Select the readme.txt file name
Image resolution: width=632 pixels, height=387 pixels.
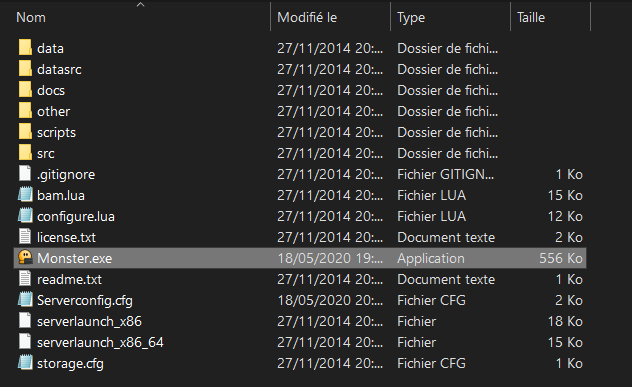[69, 279]
